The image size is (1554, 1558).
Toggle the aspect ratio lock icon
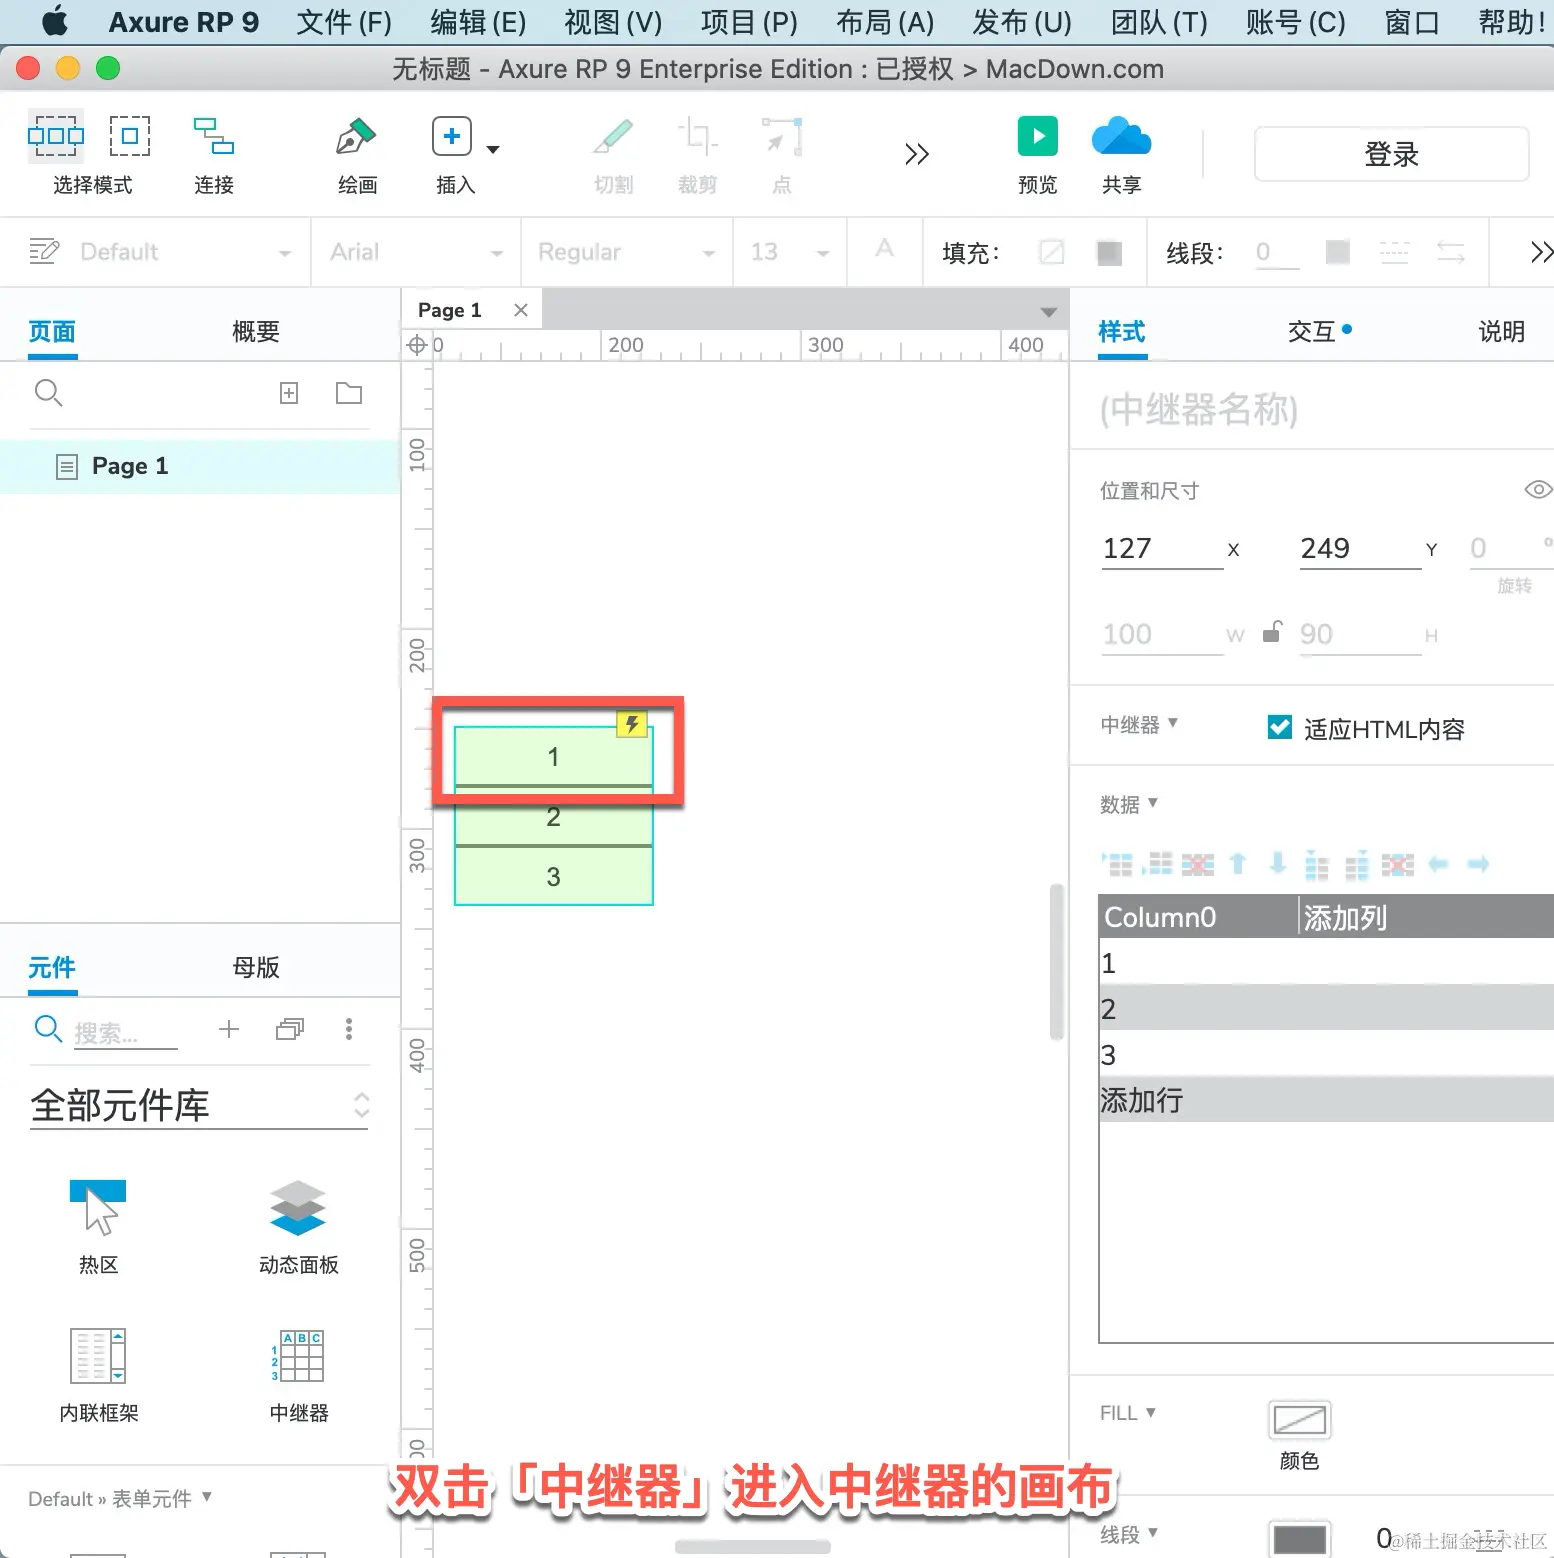click(x=1271, y=633)
